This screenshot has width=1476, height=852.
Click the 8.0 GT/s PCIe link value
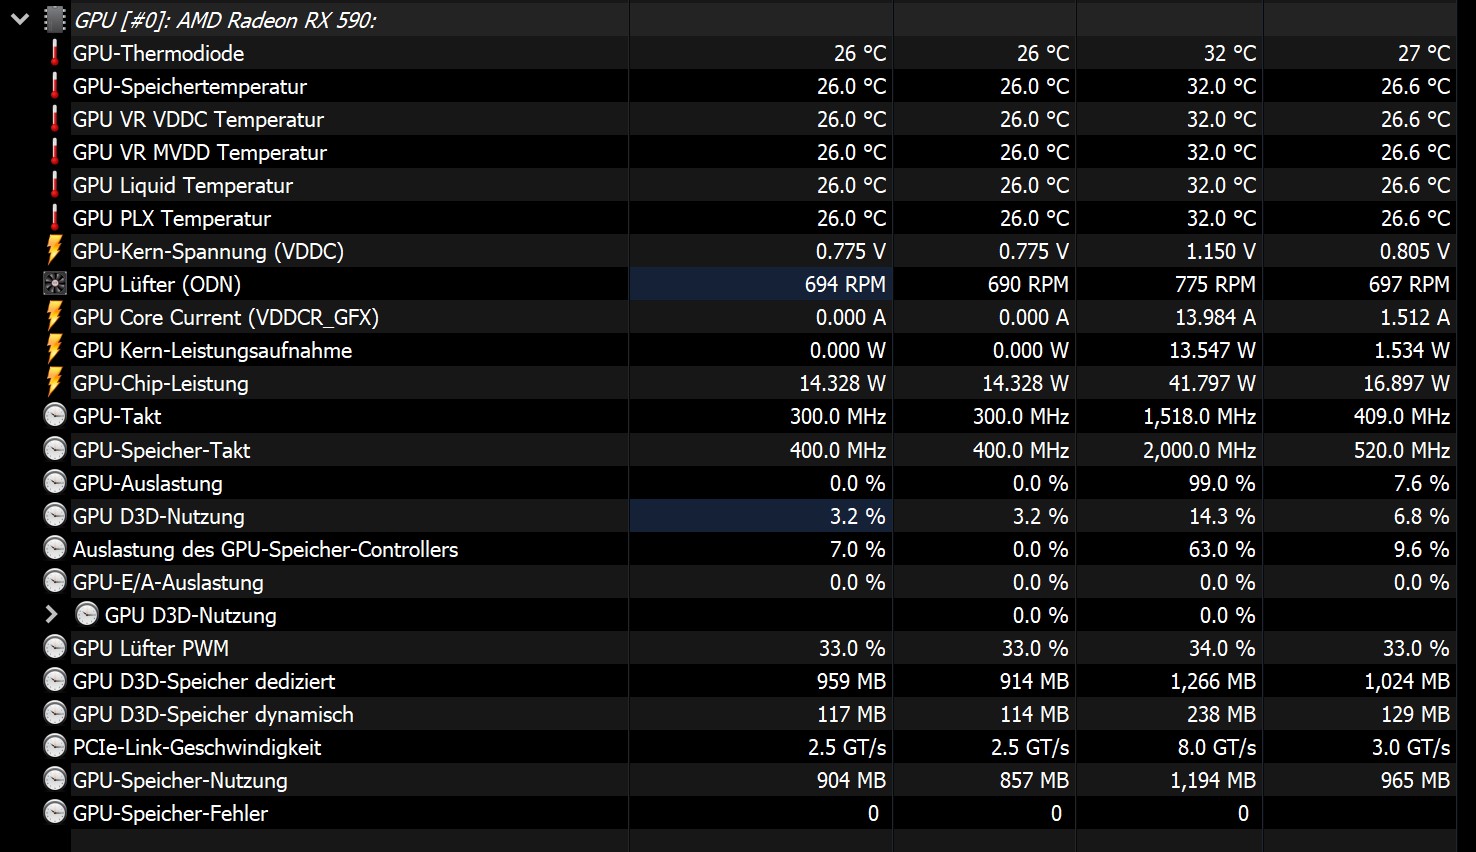pos(1216,747)
